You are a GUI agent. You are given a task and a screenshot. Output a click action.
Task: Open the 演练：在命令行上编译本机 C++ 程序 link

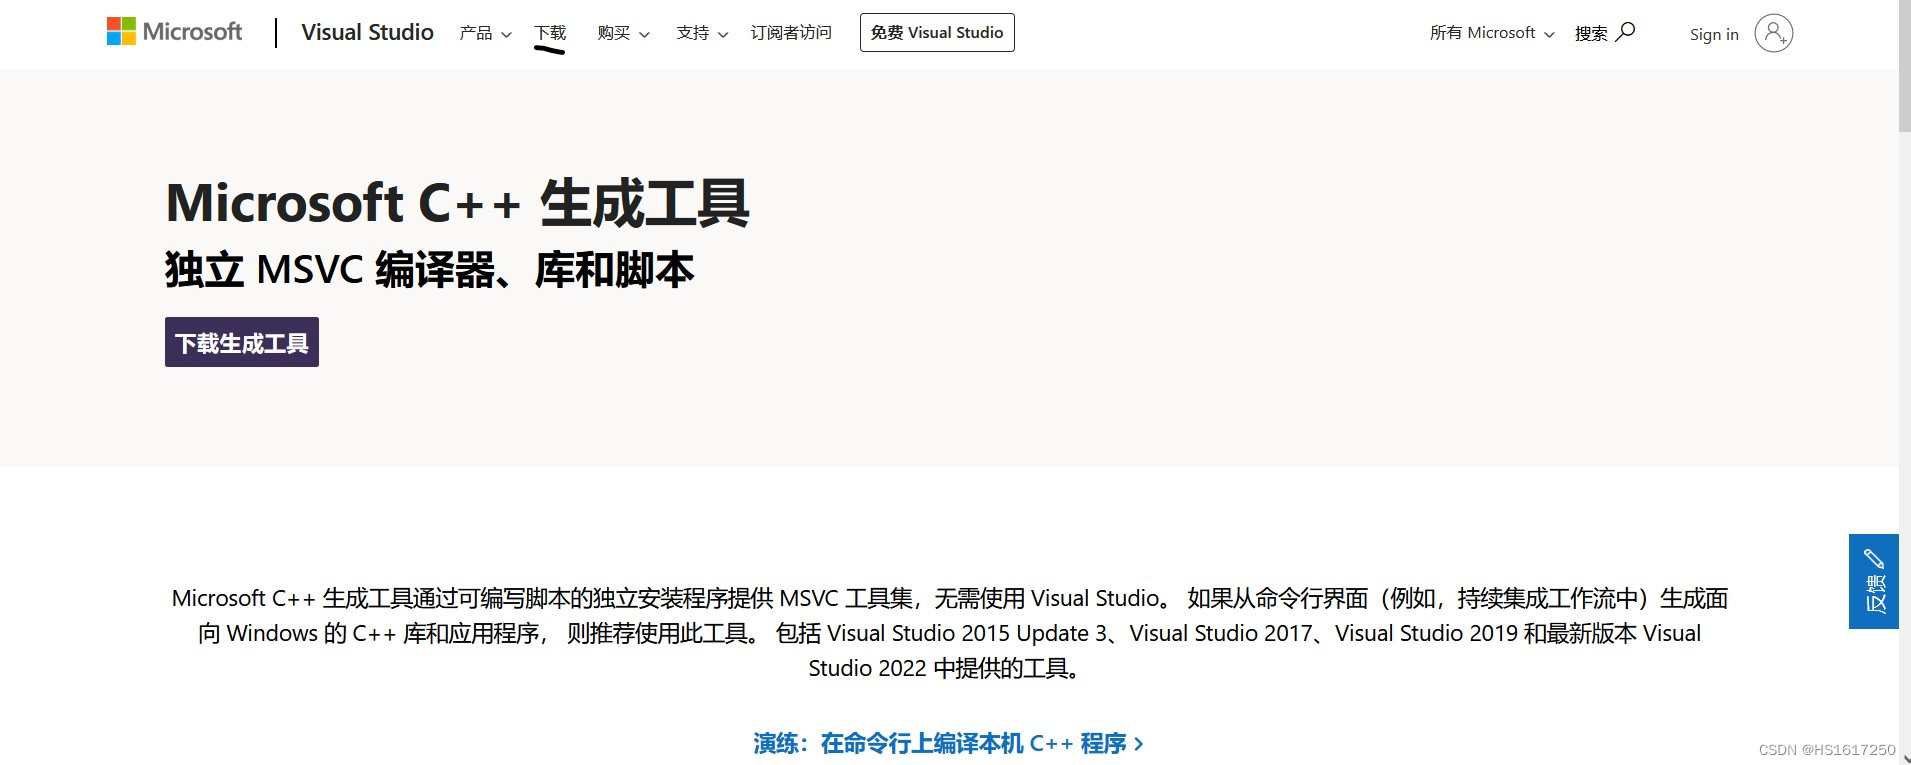(948, 743)
